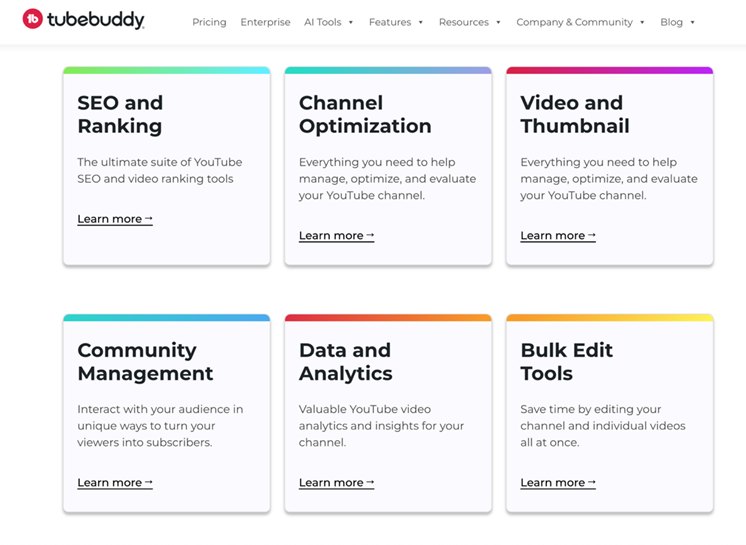
Task: Click the TubeBuddy logo icon
Action: tap(32, 20)
